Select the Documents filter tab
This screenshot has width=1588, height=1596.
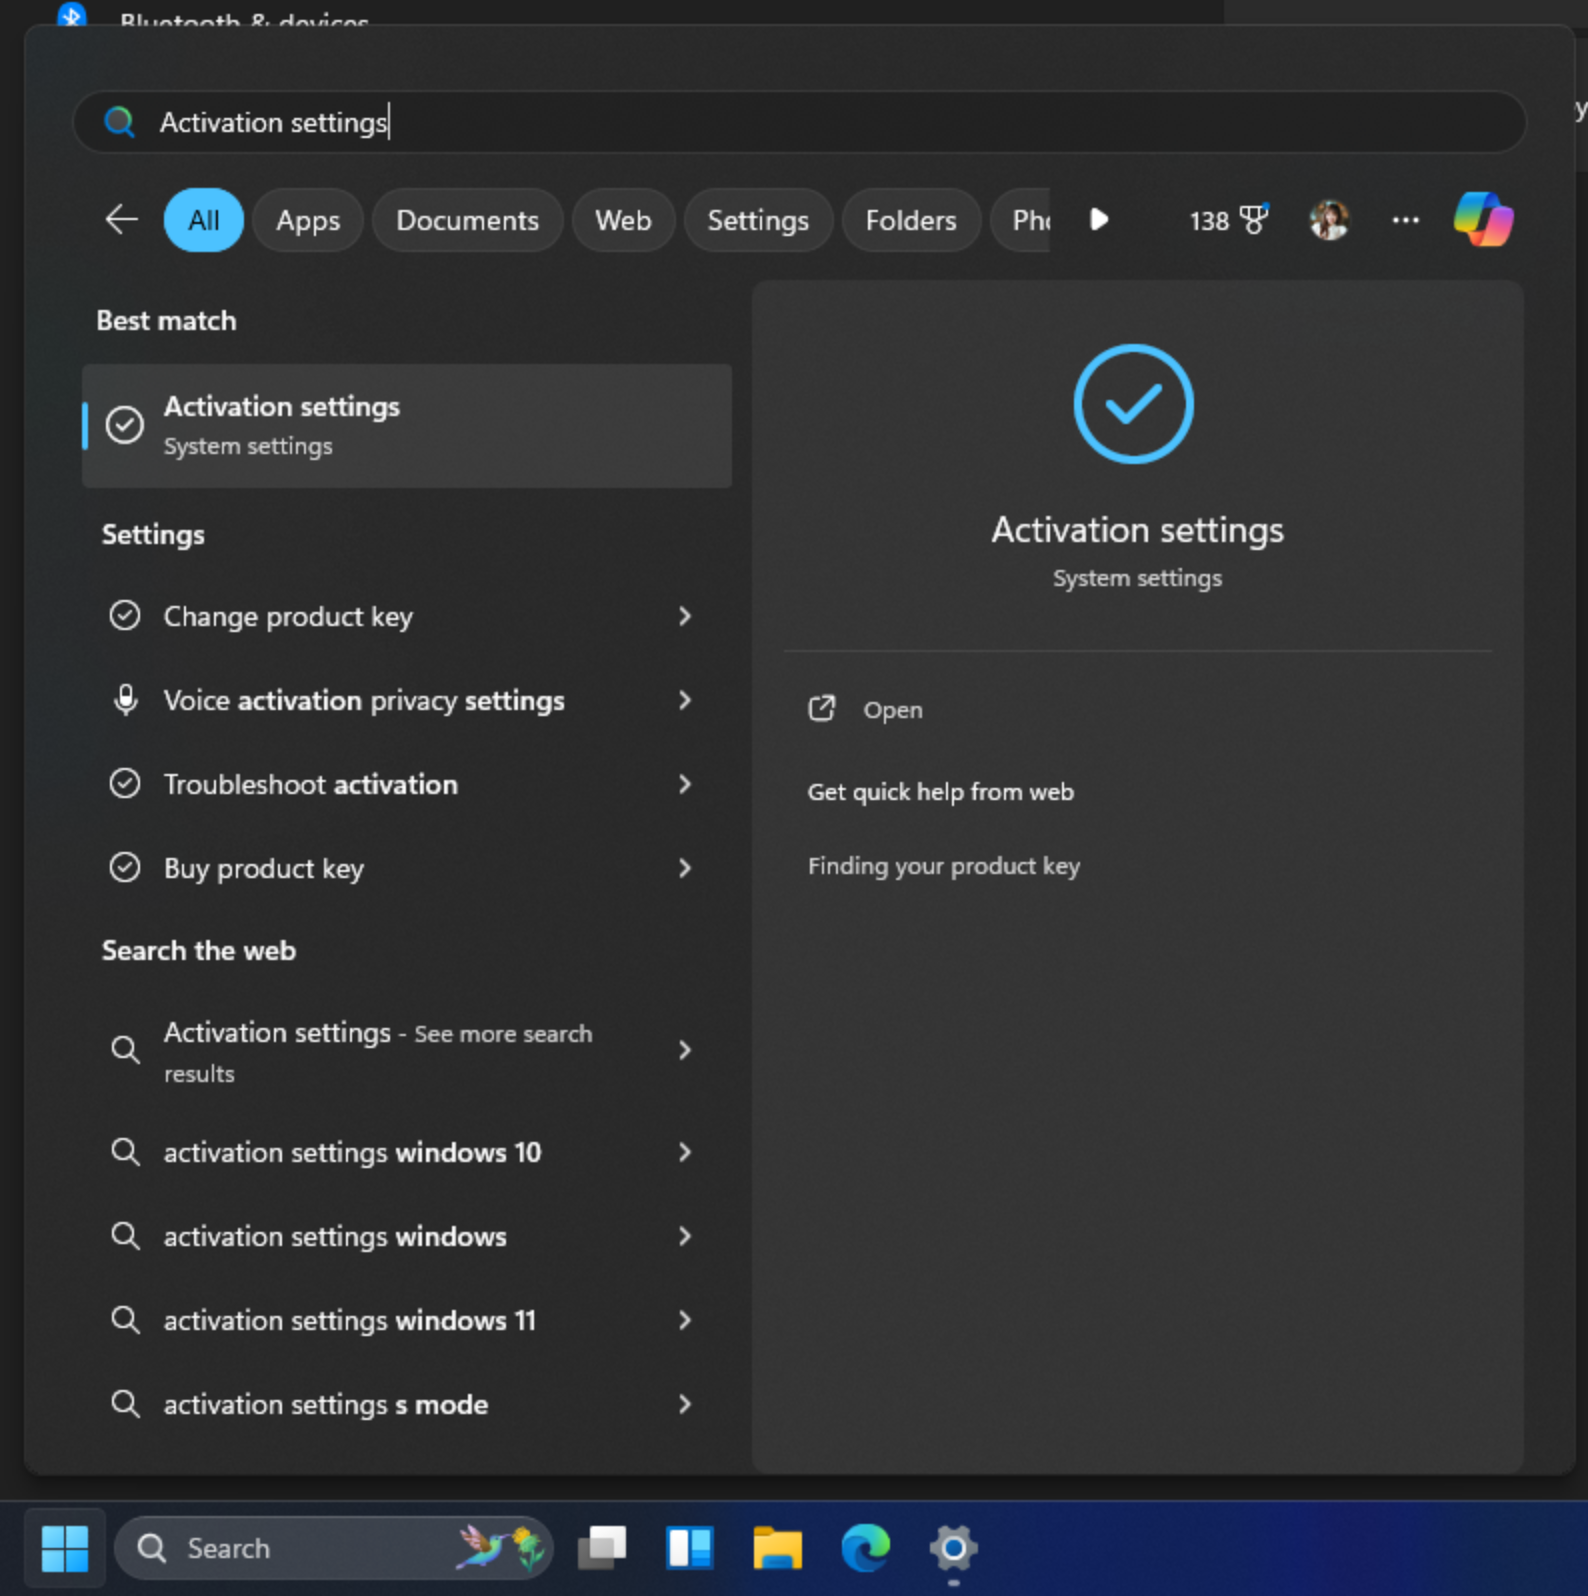coord(467,220)
